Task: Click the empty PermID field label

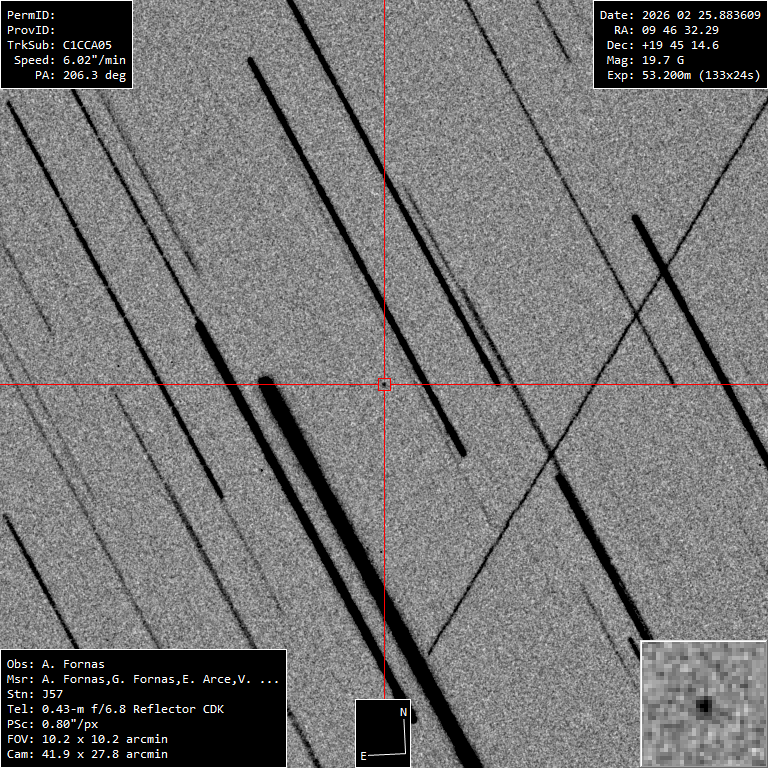Action: pos(31,15)
